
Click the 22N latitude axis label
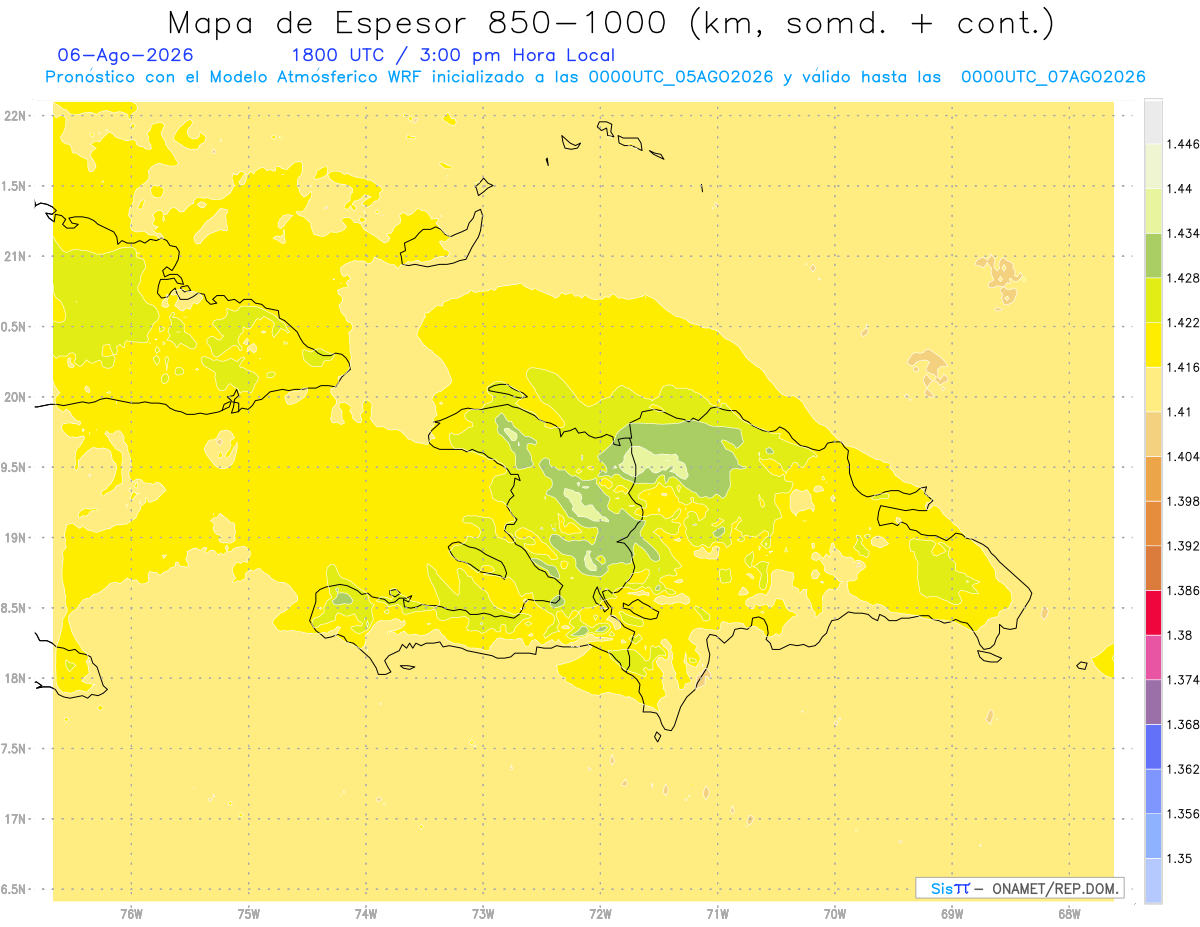(x=14, y=116)
